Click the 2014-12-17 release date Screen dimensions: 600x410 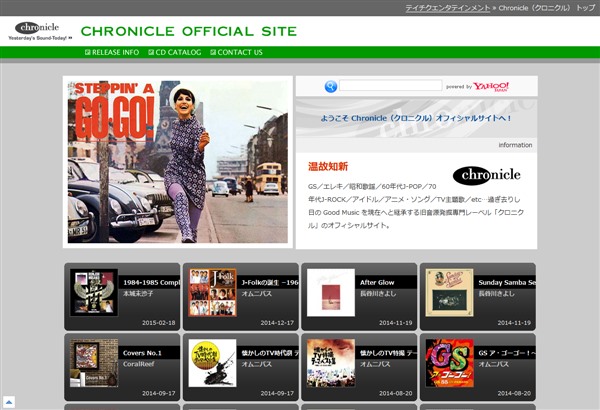[x=277, y=323]
